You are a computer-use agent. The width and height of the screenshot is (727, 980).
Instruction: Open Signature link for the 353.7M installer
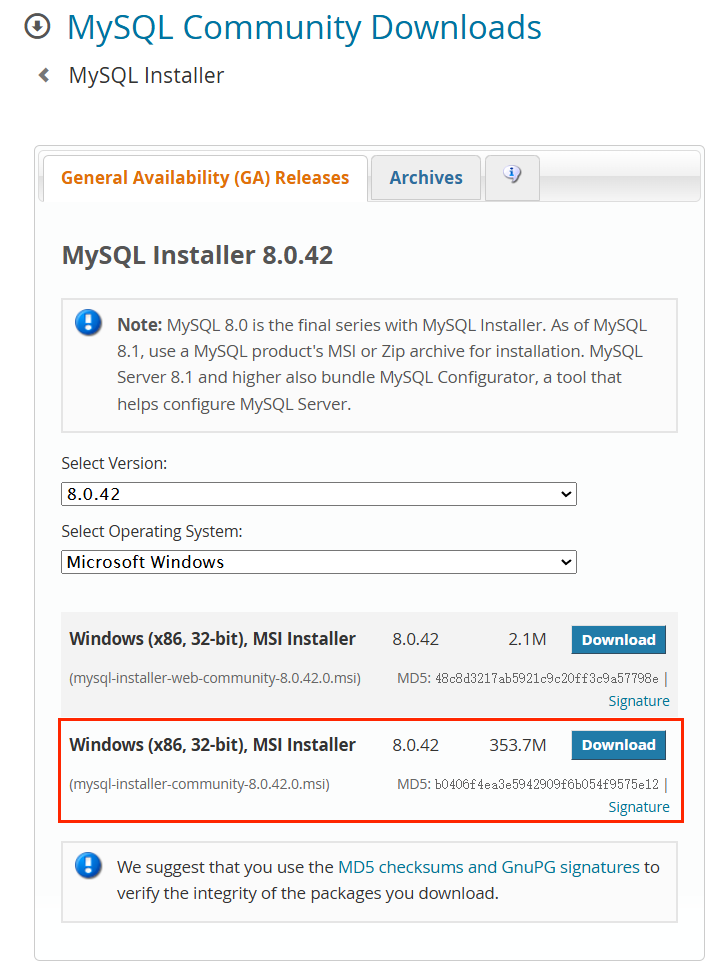coord(639,807)
